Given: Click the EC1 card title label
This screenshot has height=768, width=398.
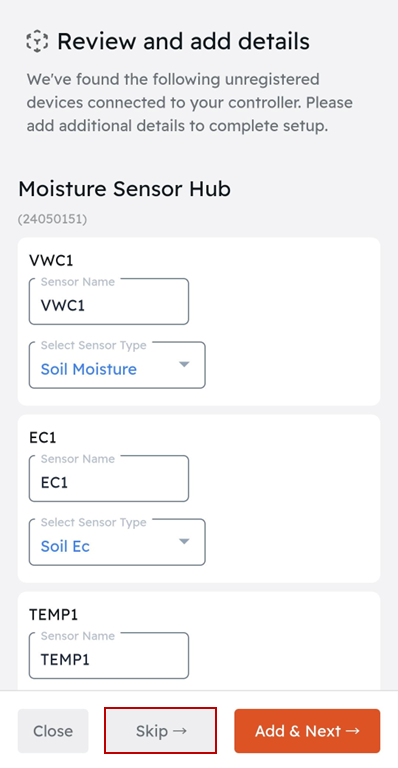Looking at the screenshot, I should pos(43,437).
